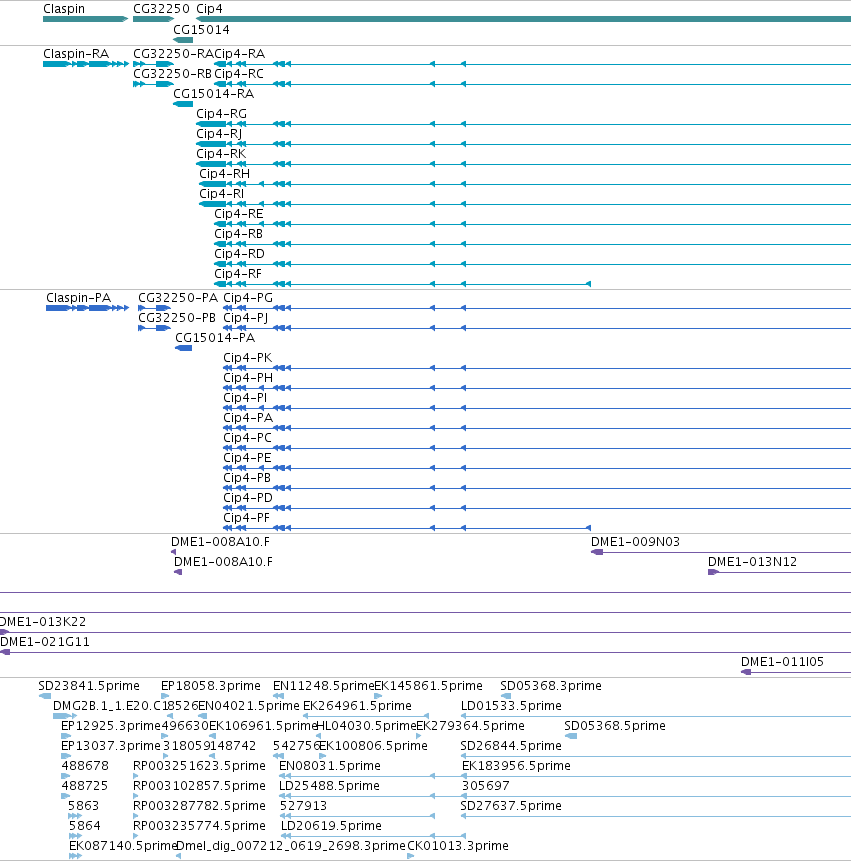The height and width of the screenshot is (861, 851).
Task: Click the Cip4-PC protein label
Action: tap(247, 438)
